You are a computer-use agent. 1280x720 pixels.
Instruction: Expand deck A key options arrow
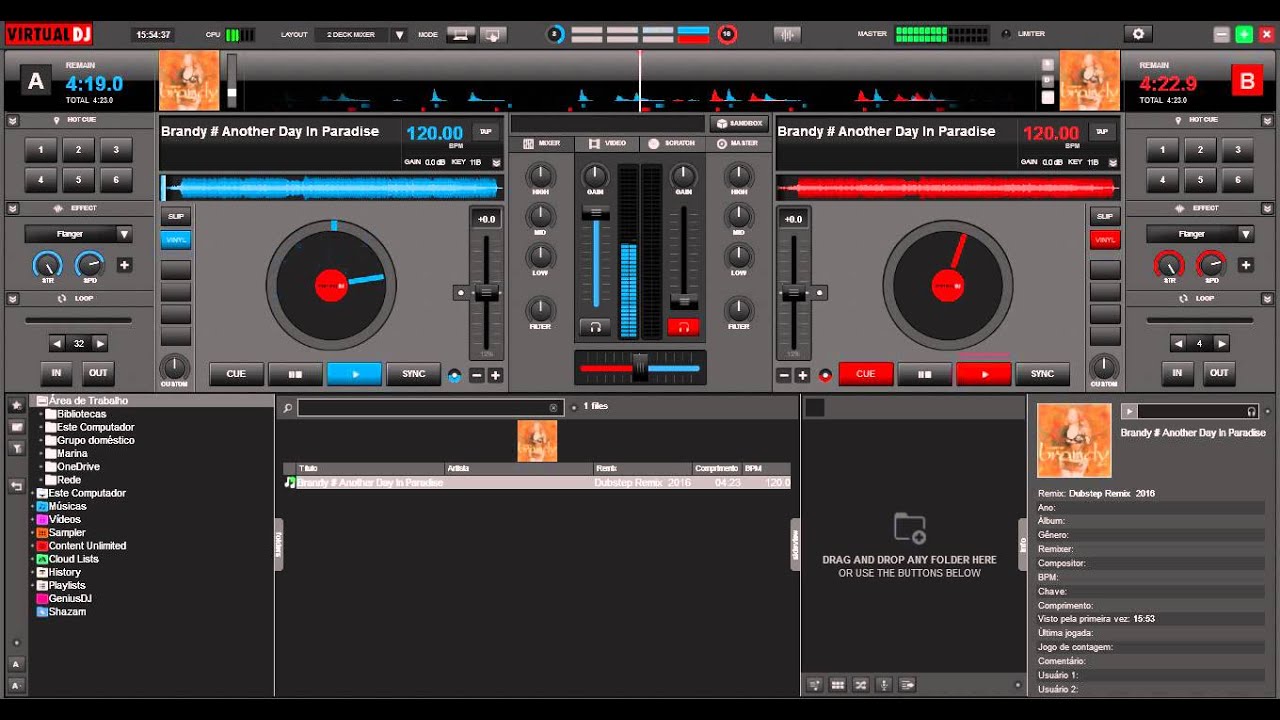[496, 162]
